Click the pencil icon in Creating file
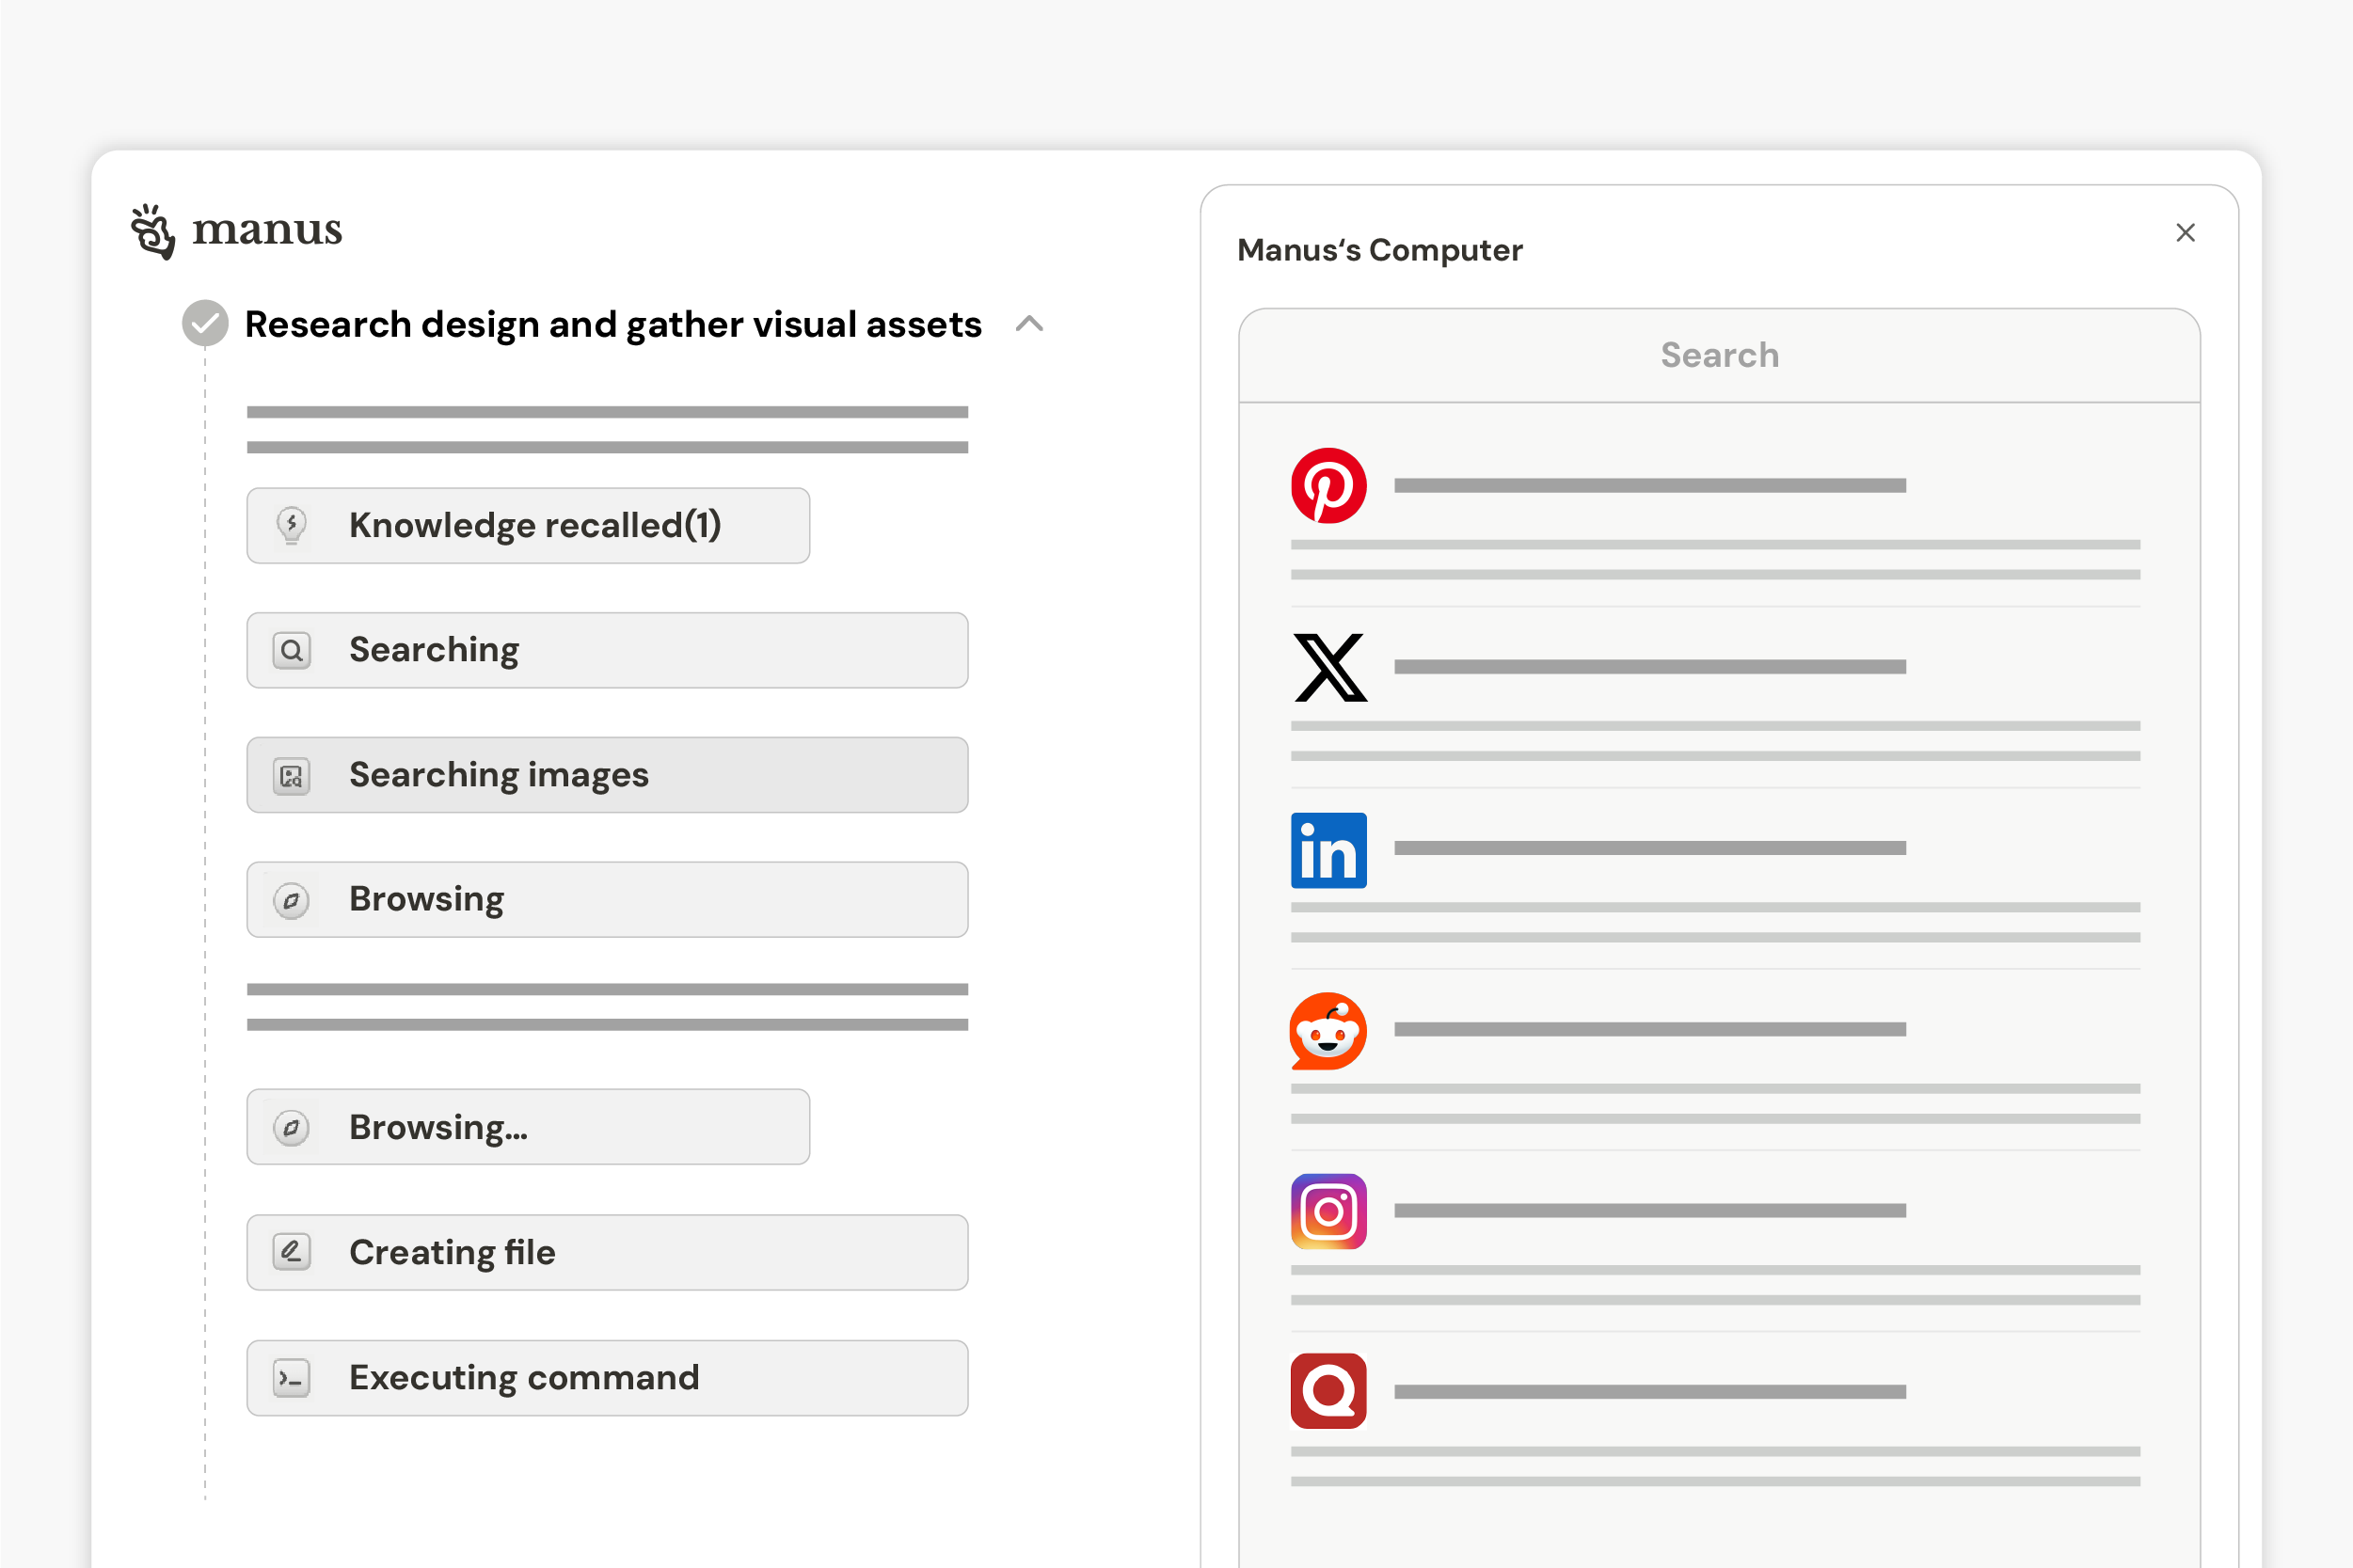Viewport: 2353px width, 1568px height. [x=291, y=1252]
